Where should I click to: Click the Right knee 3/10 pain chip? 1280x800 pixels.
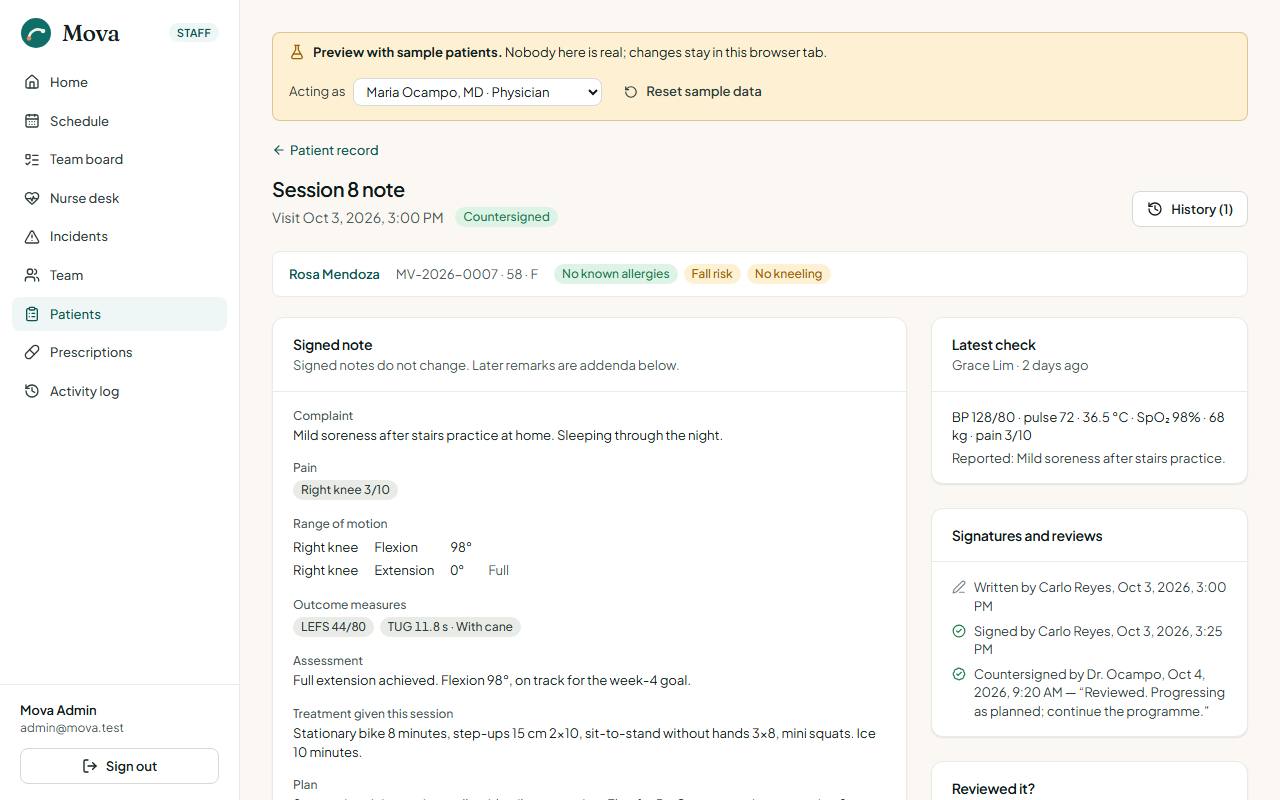345,490
